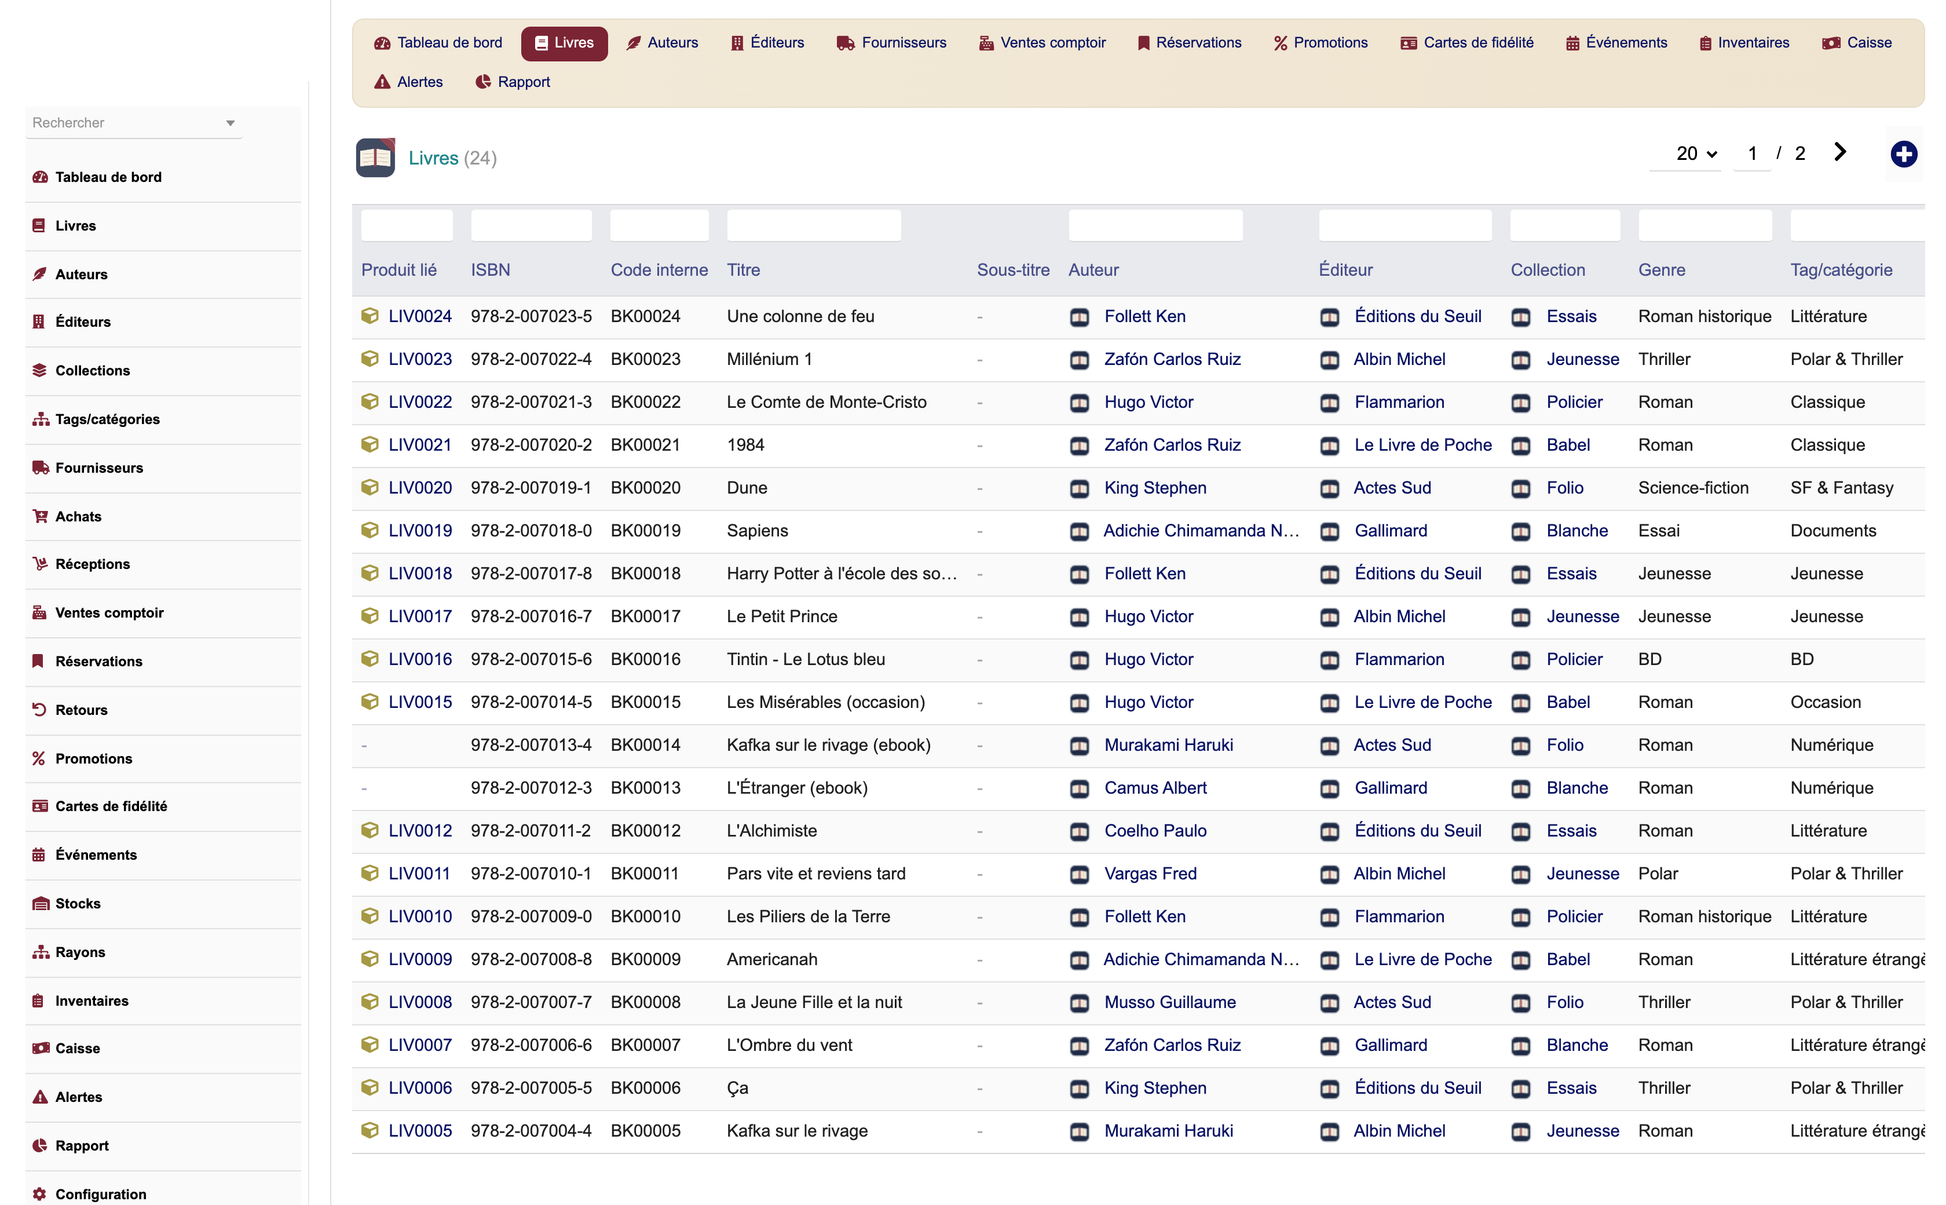Click genre "Science-fiction"
Screen dimensions: 1946x1205
1693,488
